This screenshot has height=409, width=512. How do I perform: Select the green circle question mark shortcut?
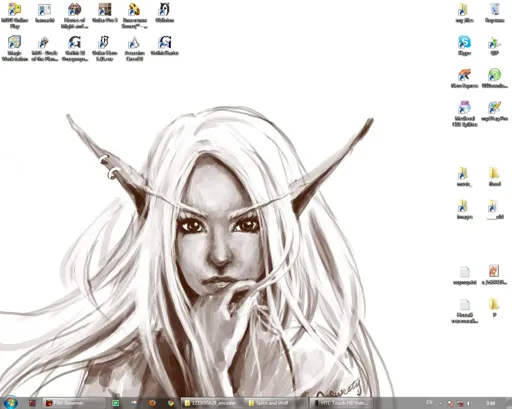click(x=495, y=78)
